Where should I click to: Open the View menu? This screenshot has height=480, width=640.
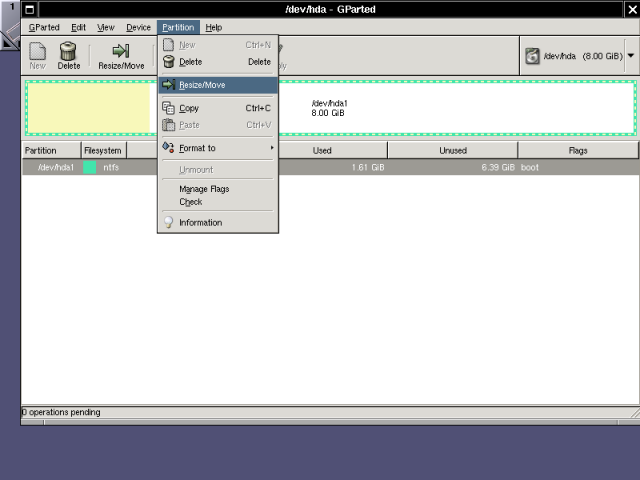(x=106, y=27)
